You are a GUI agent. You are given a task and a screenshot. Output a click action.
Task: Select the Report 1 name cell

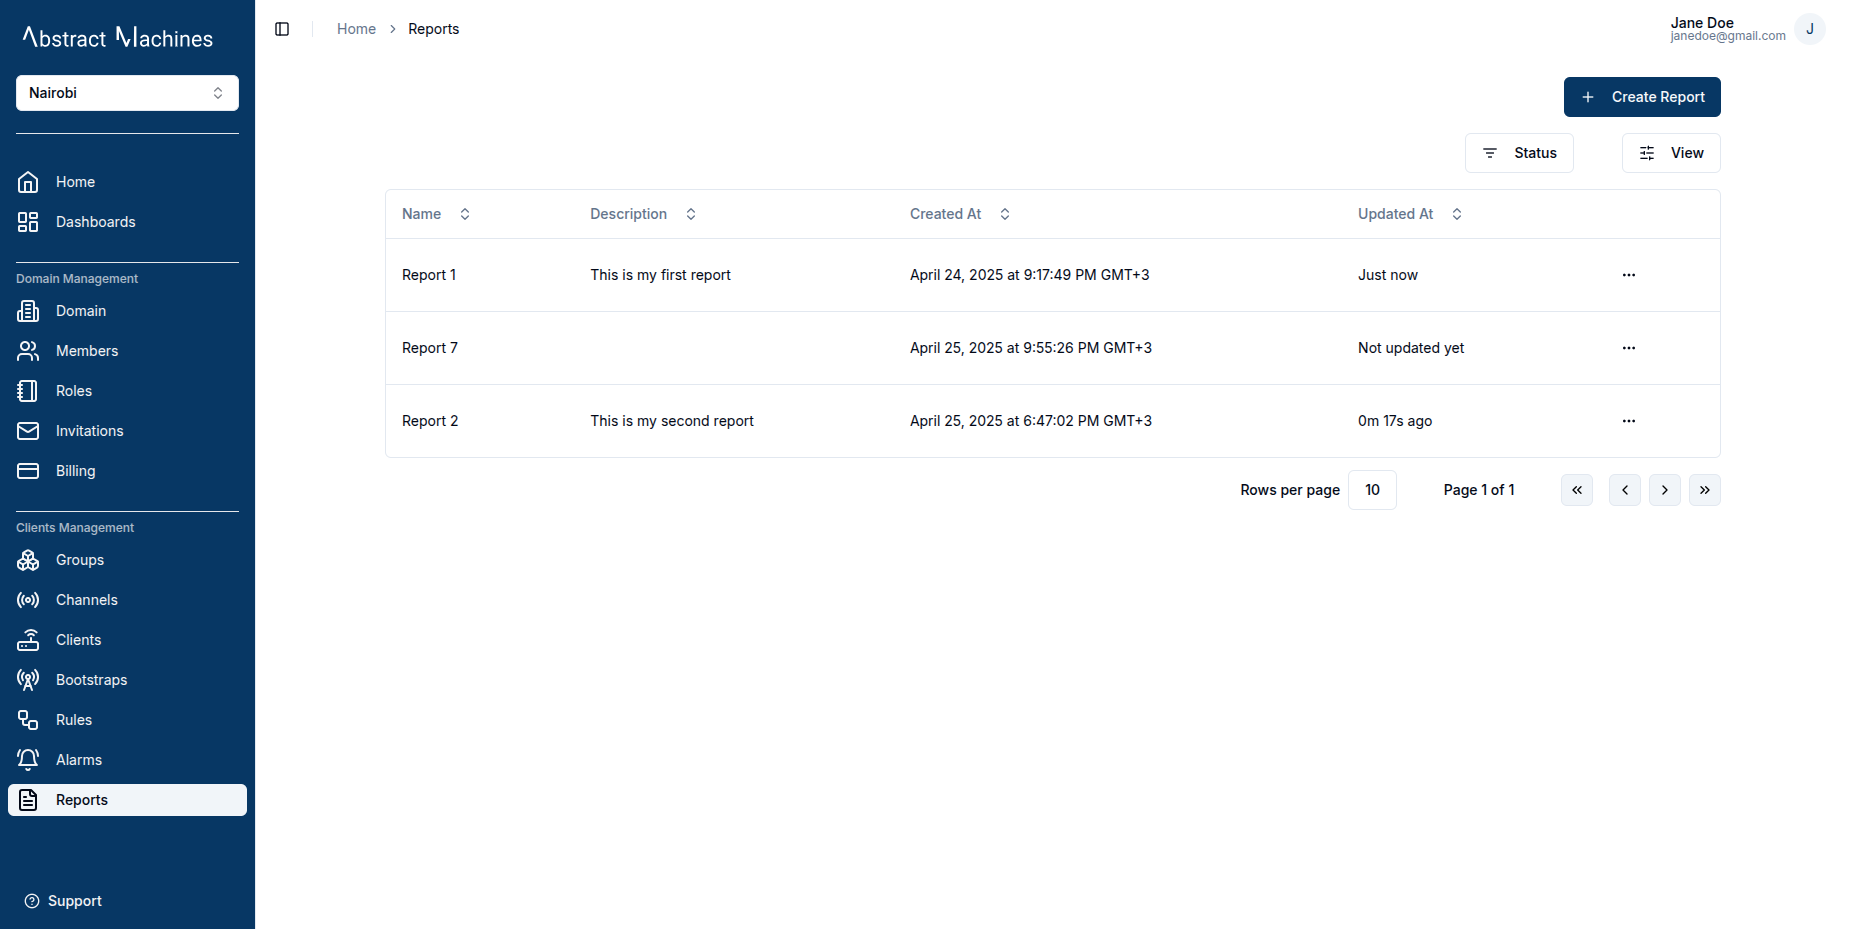[x=429, y=275]
